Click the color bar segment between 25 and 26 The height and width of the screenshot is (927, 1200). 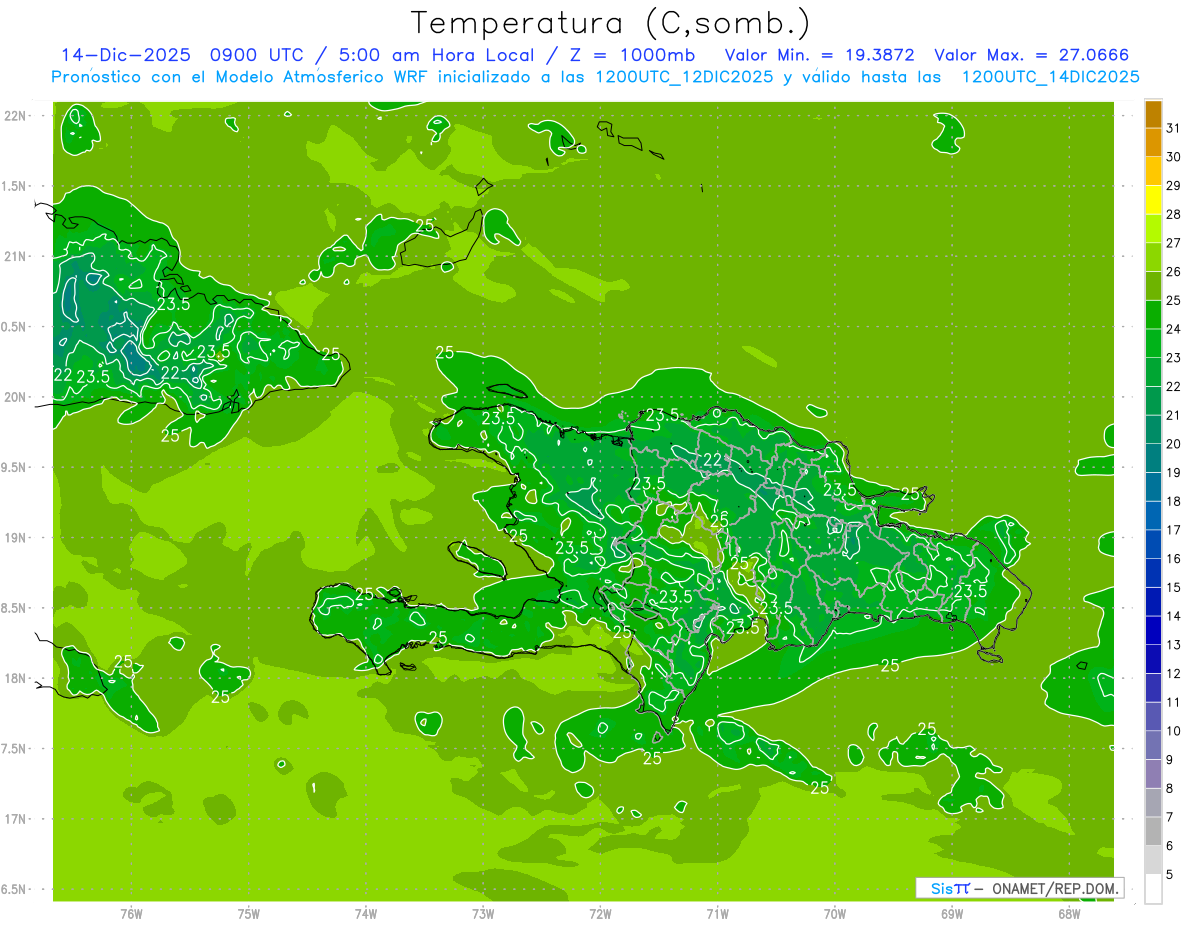(1153, 286)
